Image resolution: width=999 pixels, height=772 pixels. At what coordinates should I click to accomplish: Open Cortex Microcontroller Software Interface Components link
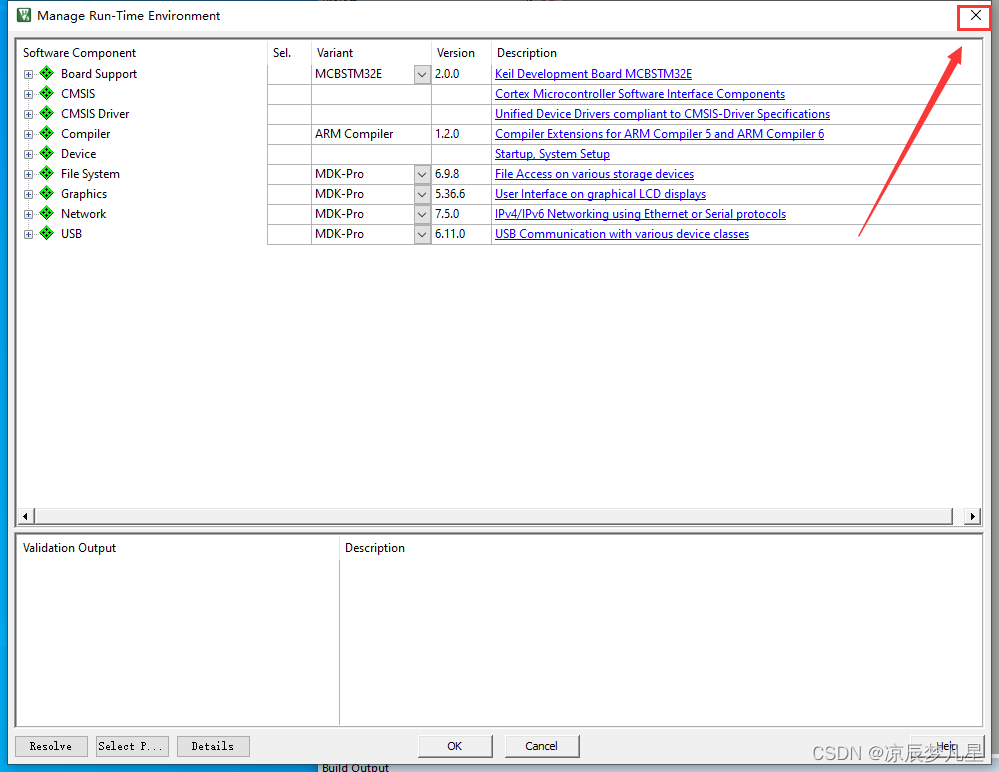[x=640, y=94]
